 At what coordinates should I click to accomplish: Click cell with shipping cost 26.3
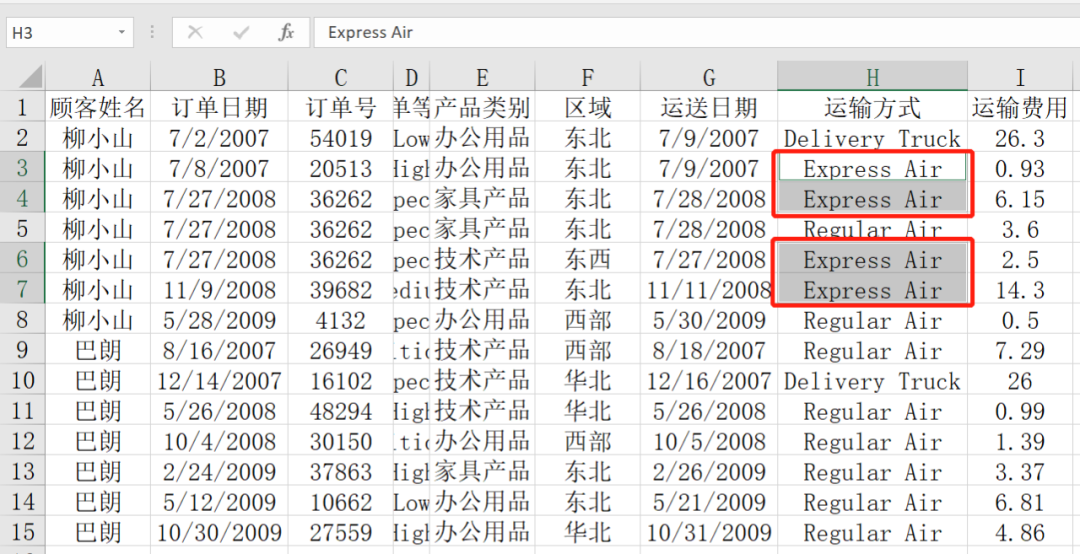click(x=1020, y=138)
